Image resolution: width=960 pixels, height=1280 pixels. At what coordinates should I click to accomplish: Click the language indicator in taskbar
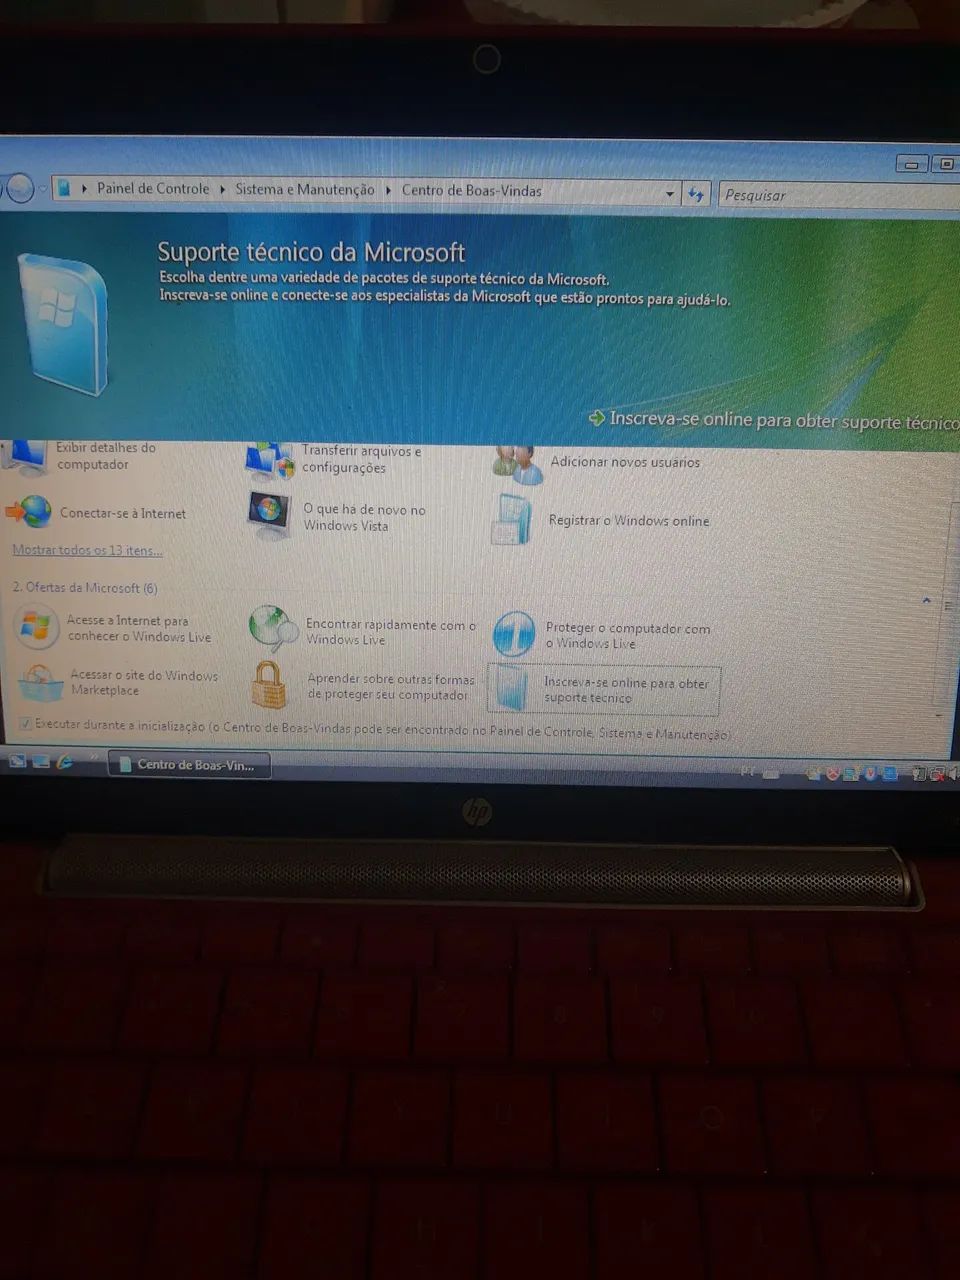(747, 771)
